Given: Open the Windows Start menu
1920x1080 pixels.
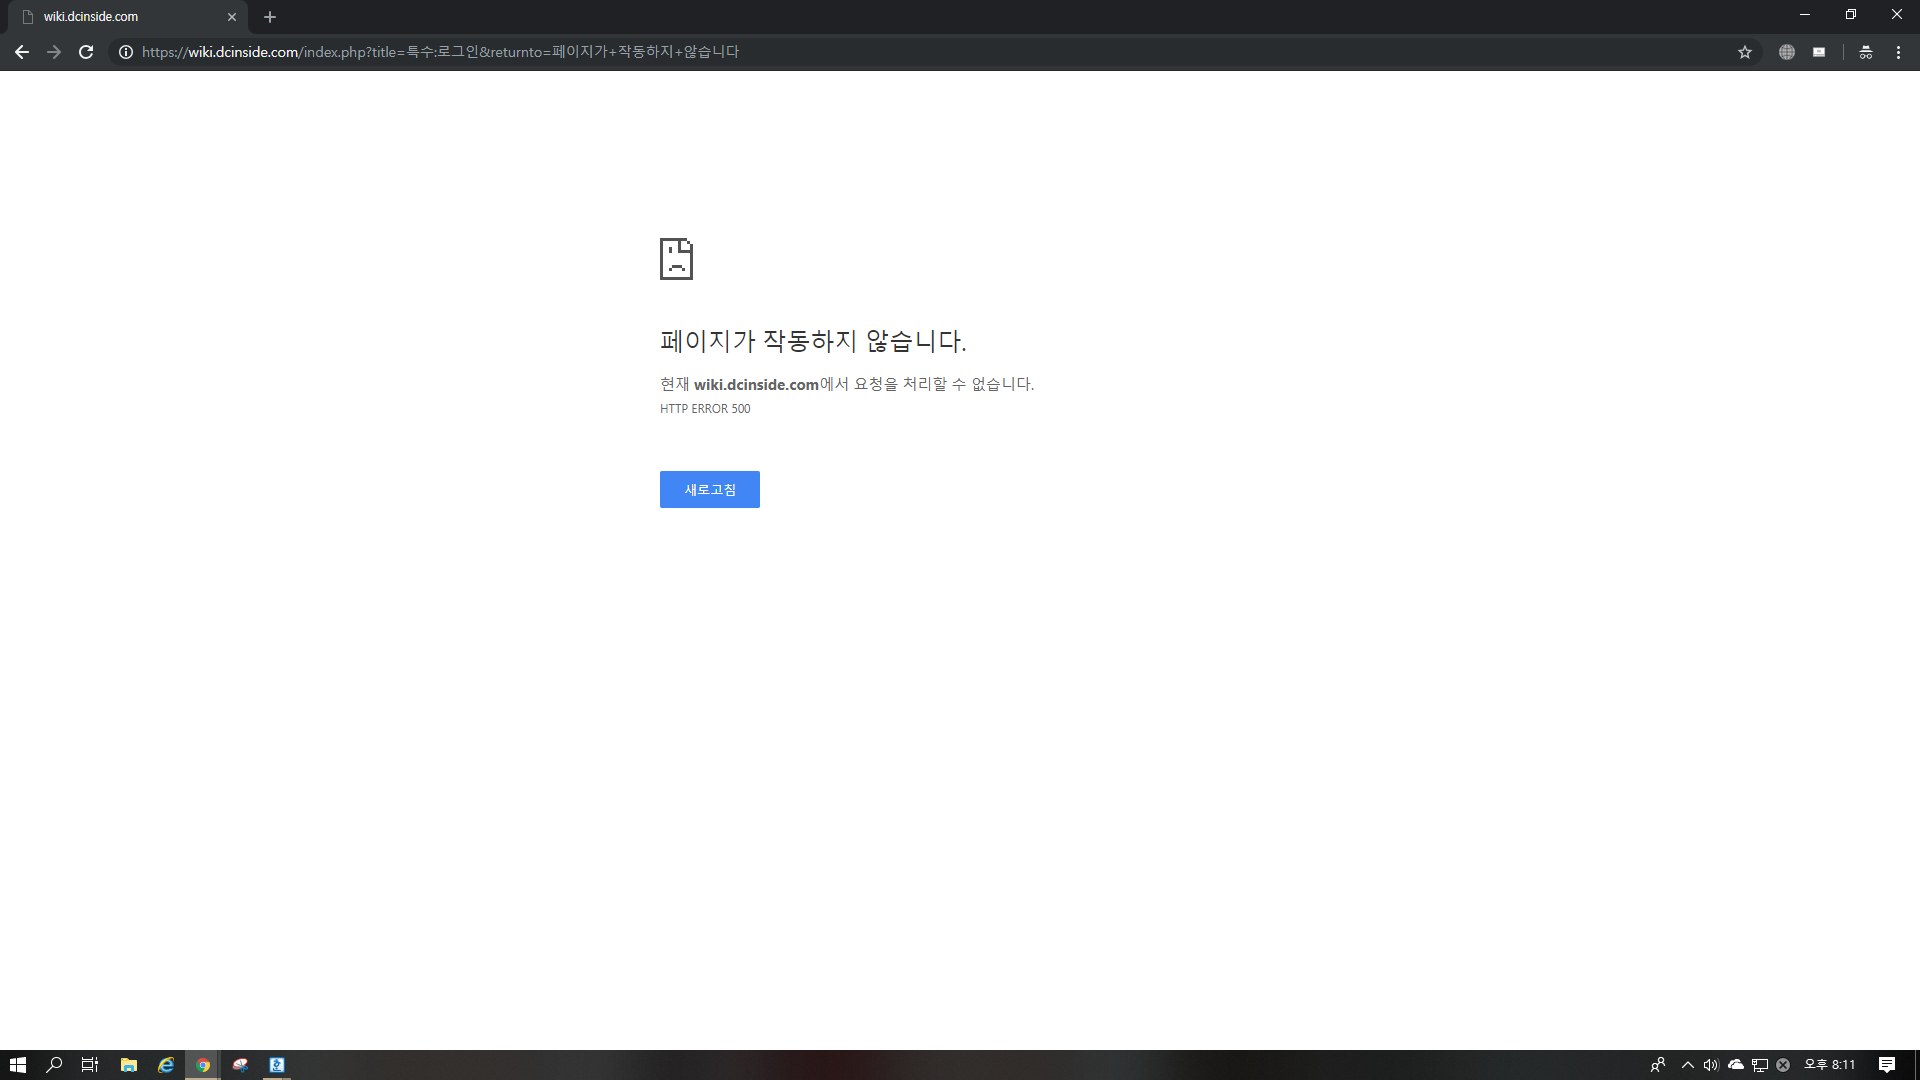Looking at the screenshot, I should 17,1065.
